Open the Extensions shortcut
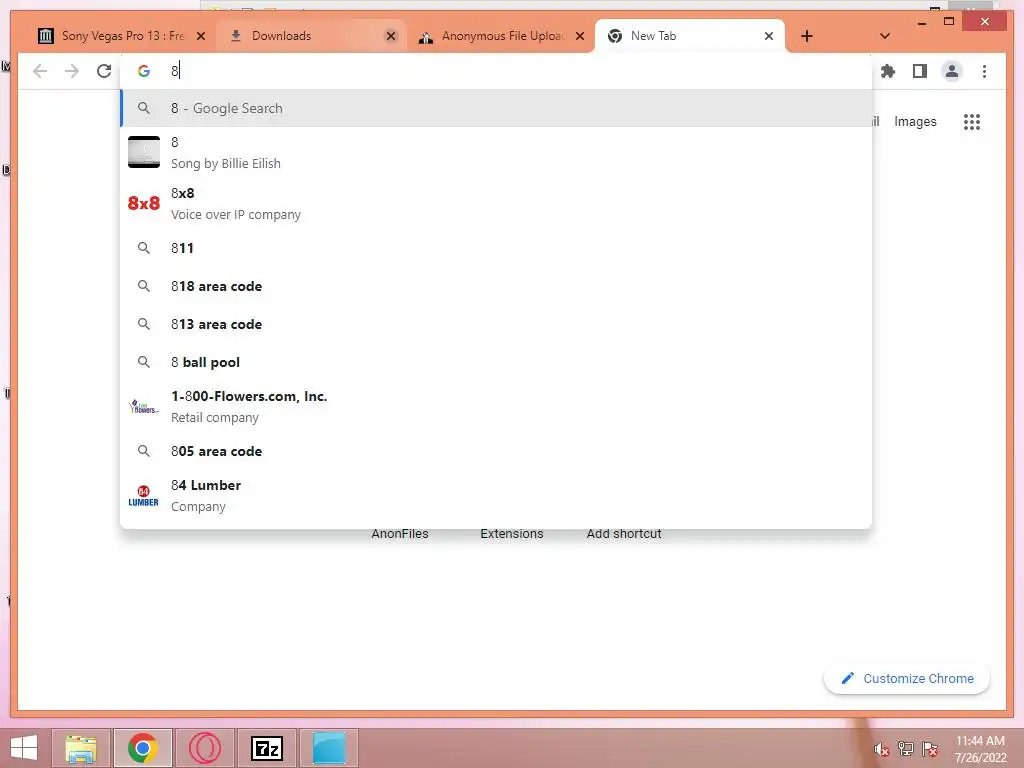The height and width of the screenshot is (768, 1024). [511, 534]
